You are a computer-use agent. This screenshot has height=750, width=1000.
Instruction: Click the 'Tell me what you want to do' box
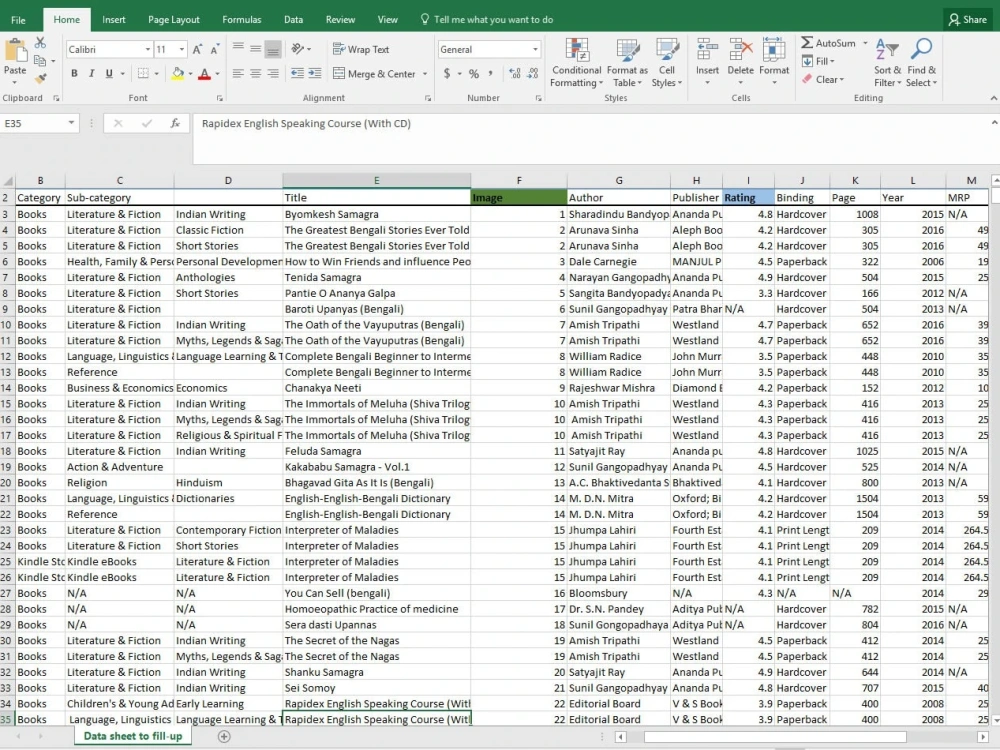[487, 20]
